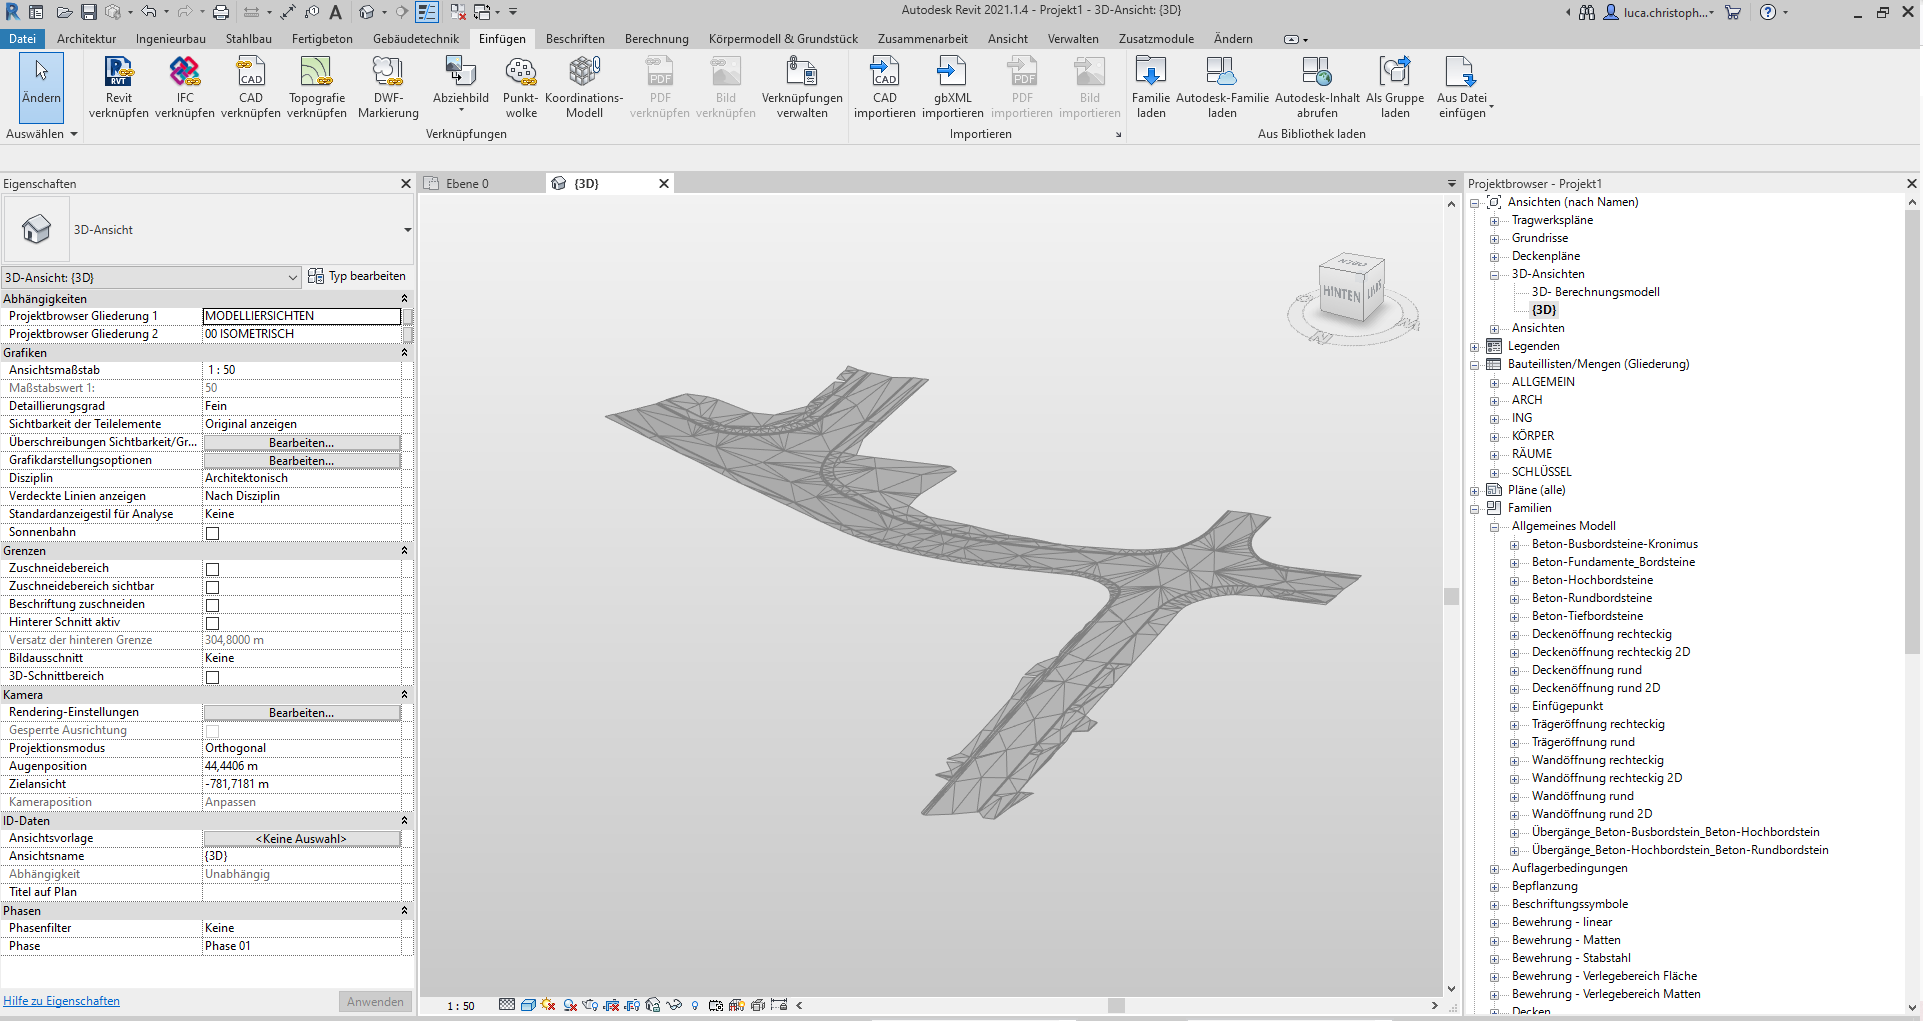Collapse the Grafiken property group
The height and width of the screenshot is (1021, 1923).
pos(404,352)
